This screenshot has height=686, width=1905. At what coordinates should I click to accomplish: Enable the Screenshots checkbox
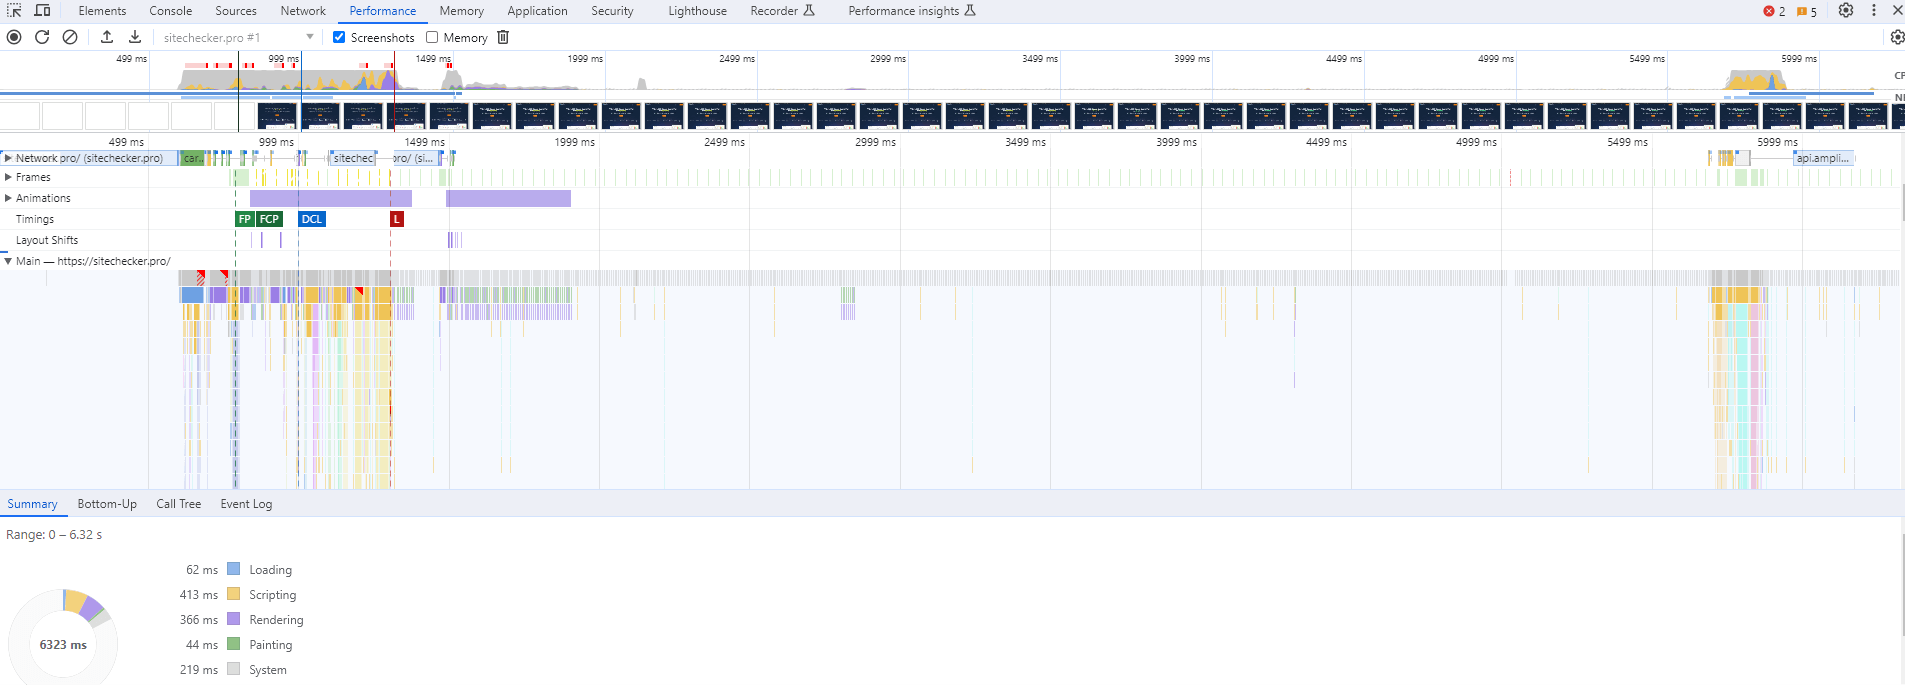(x=339, y=37)
